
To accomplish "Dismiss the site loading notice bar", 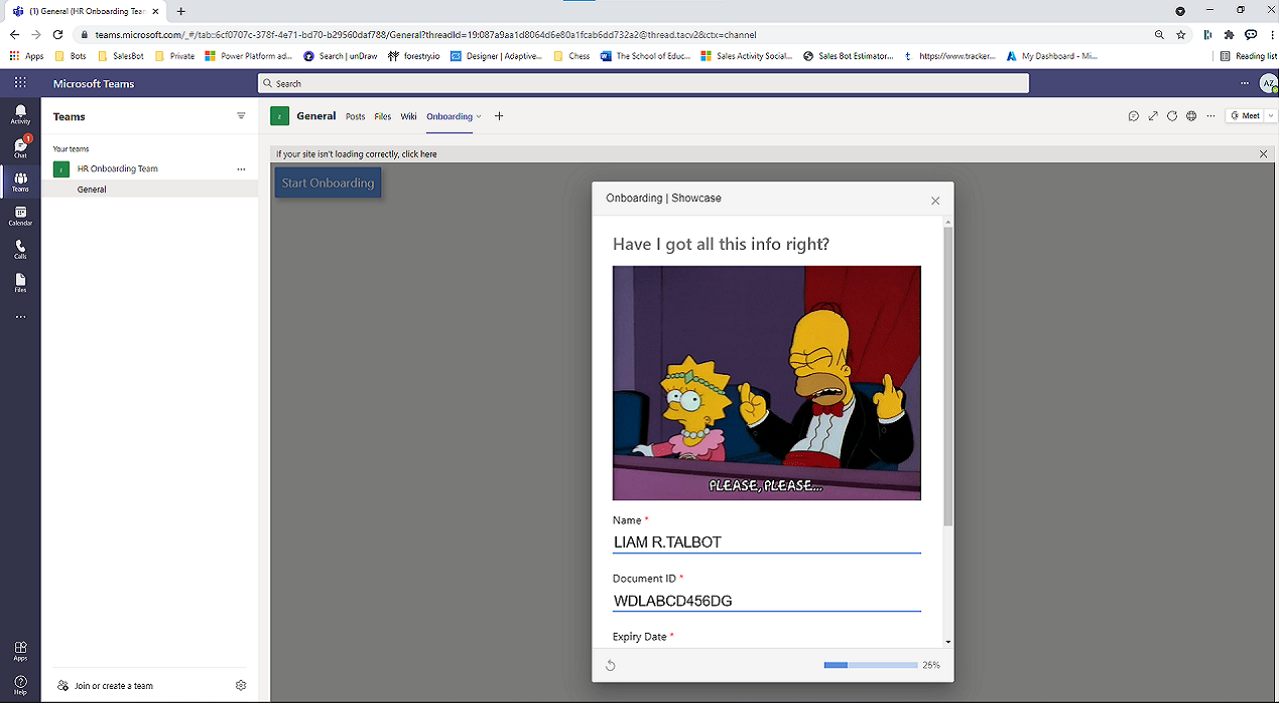I will [x=1263, y=154].
